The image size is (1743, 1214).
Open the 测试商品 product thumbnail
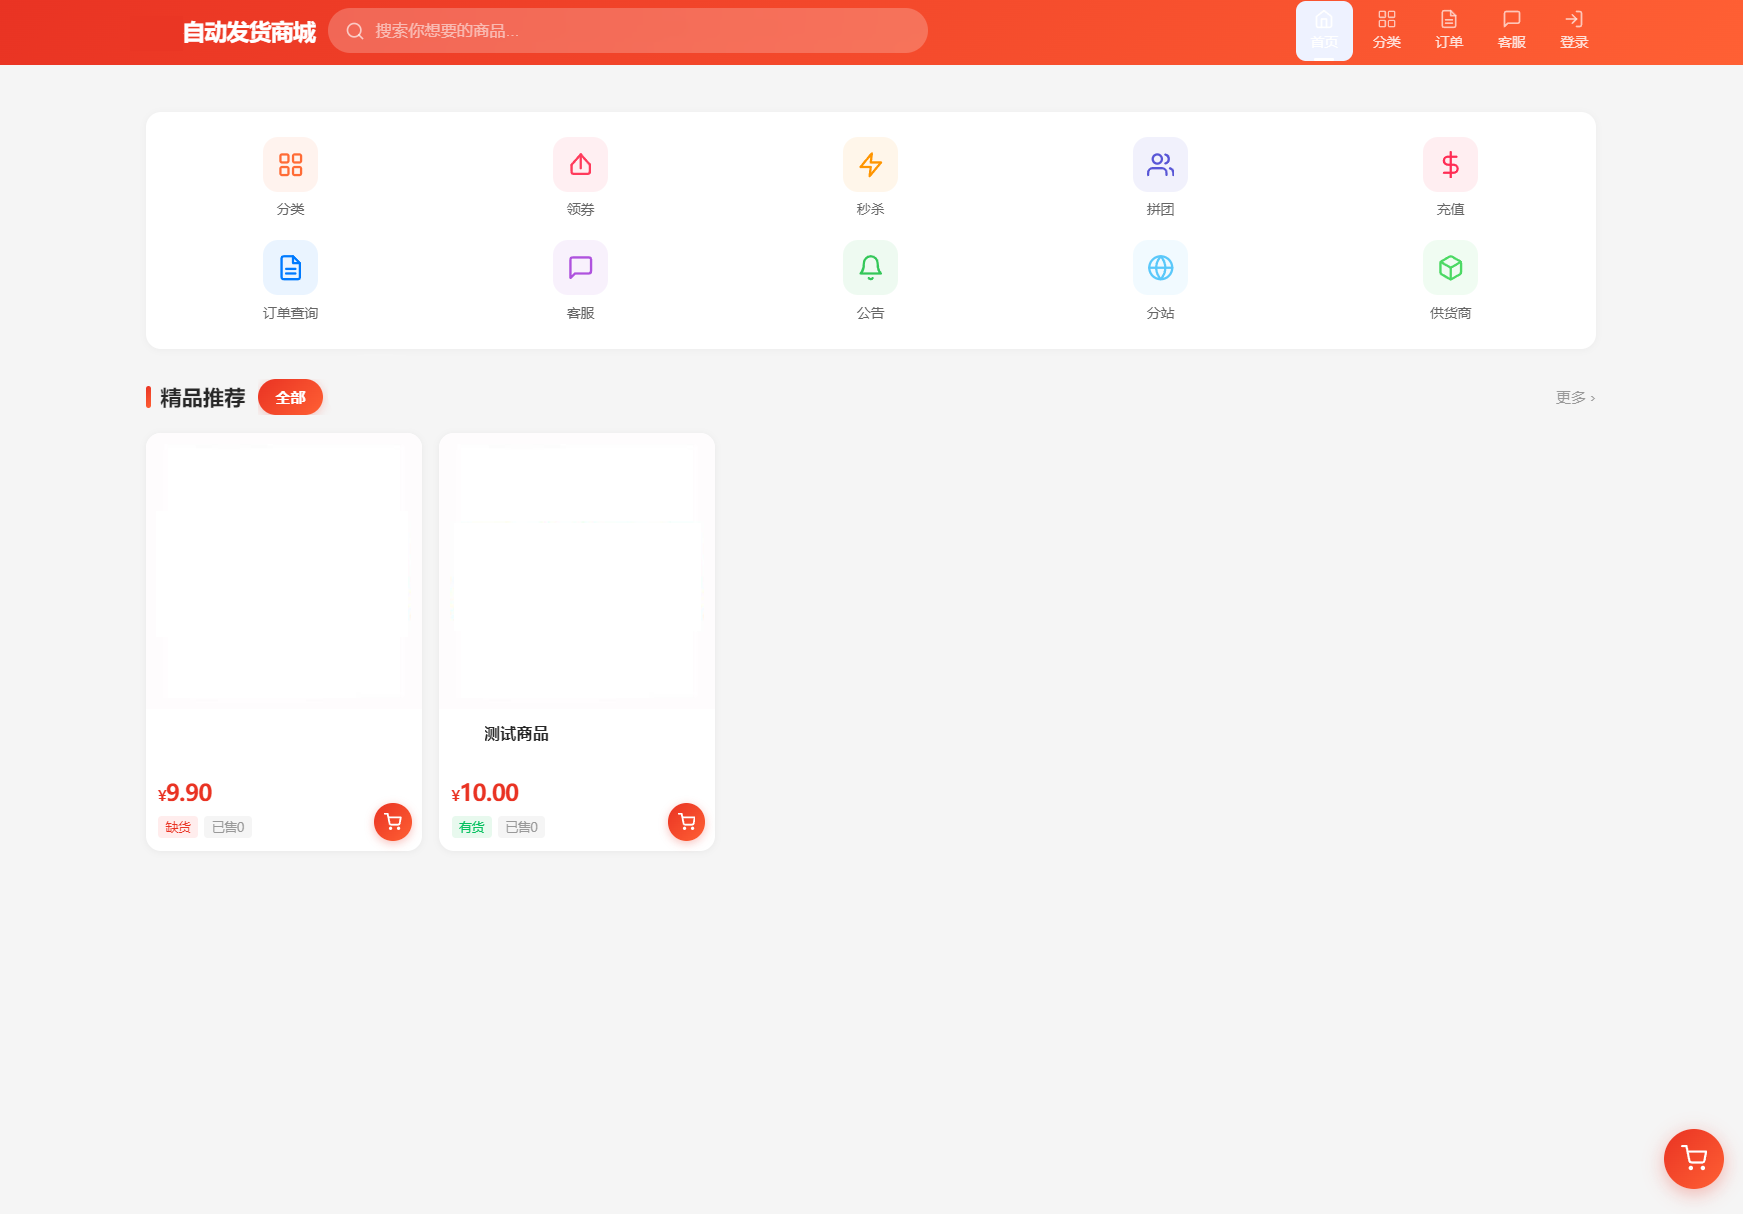[577, 571]
